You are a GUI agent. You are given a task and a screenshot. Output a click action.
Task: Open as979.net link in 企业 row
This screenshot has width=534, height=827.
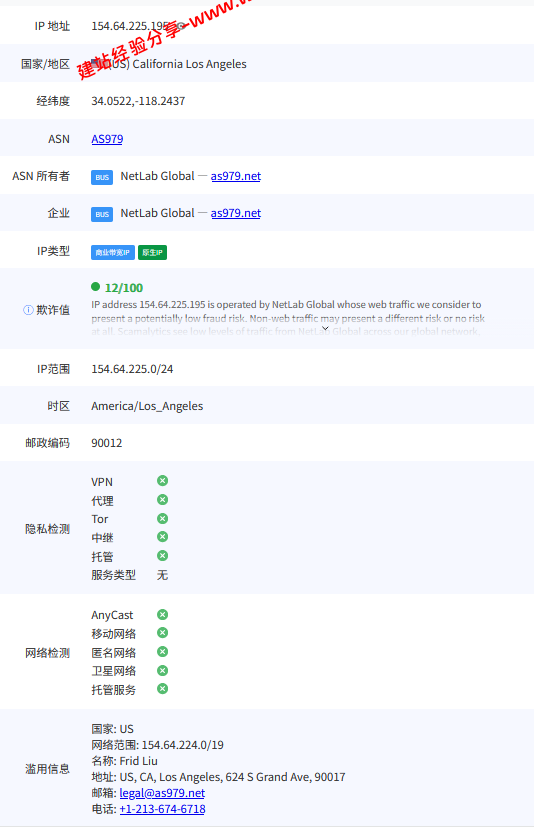[235, 213]
